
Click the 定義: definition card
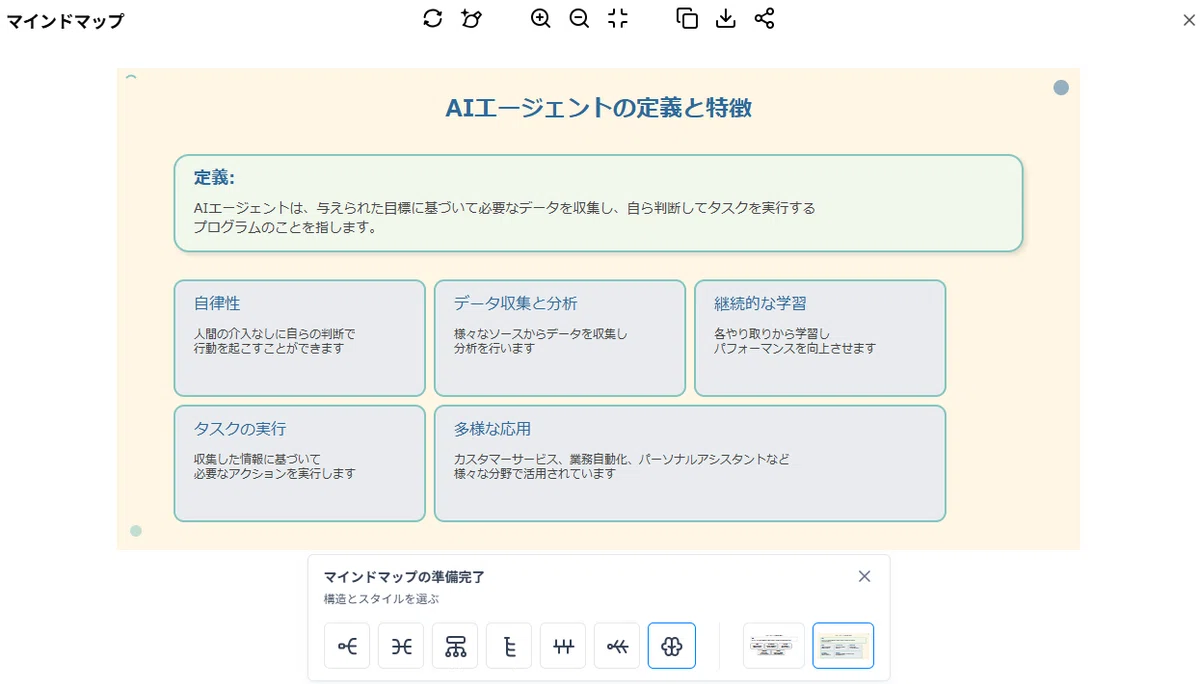coord(598,203)
